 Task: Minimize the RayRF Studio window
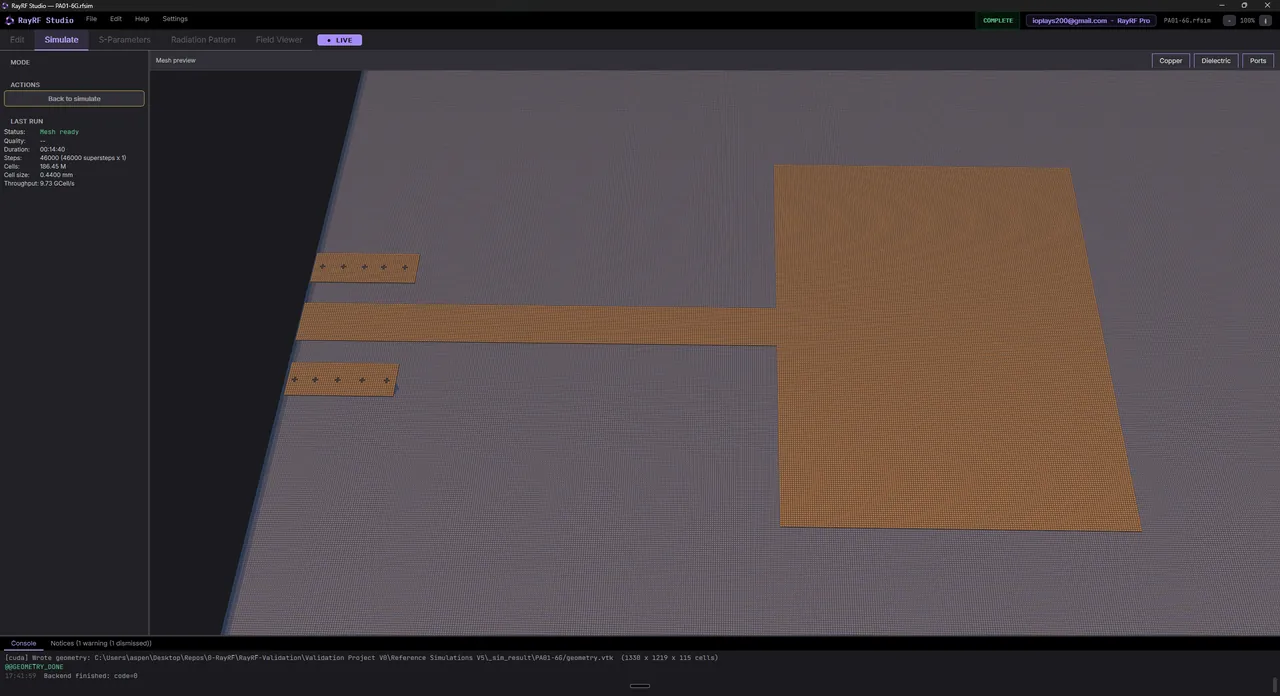pos(1221,5)
